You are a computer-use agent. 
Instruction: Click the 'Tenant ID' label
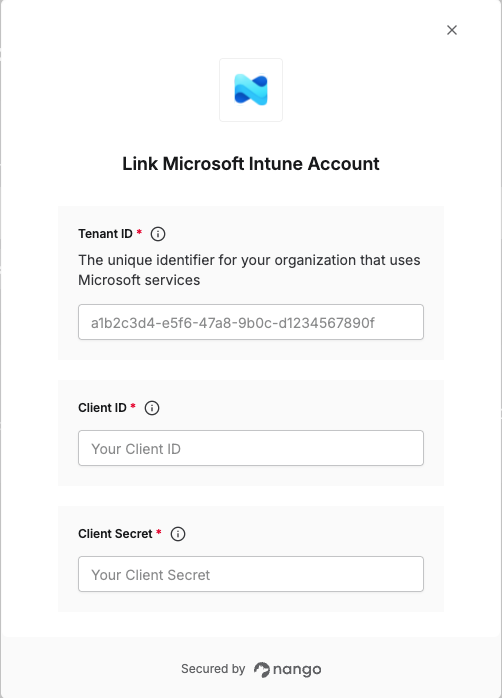click(105, 234)
